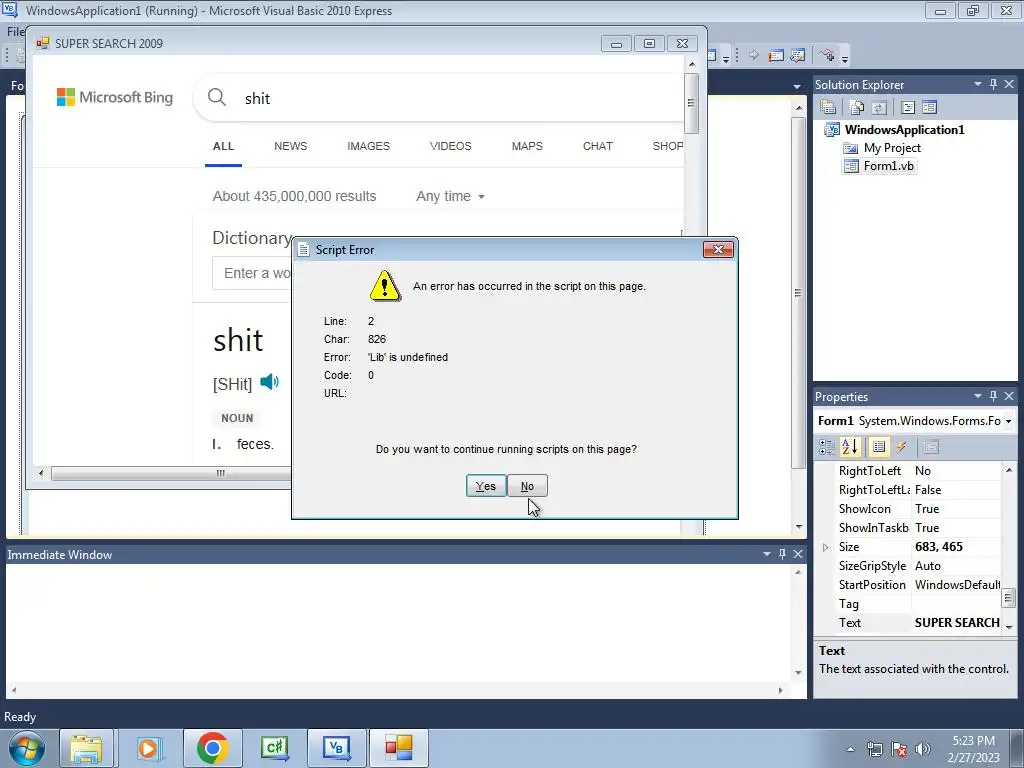Click the Text property value SUPER SEARCH

[957, 623]
